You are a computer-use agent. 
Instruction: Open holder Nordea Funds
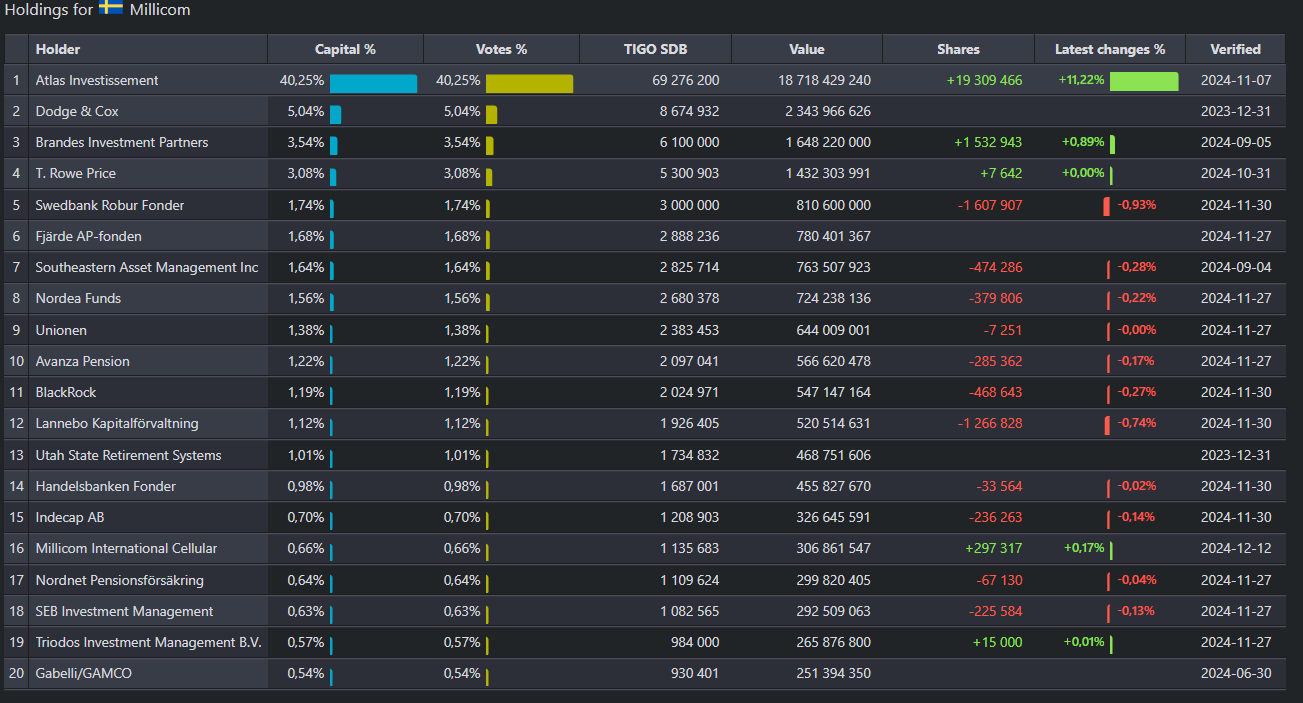(79, 298)
